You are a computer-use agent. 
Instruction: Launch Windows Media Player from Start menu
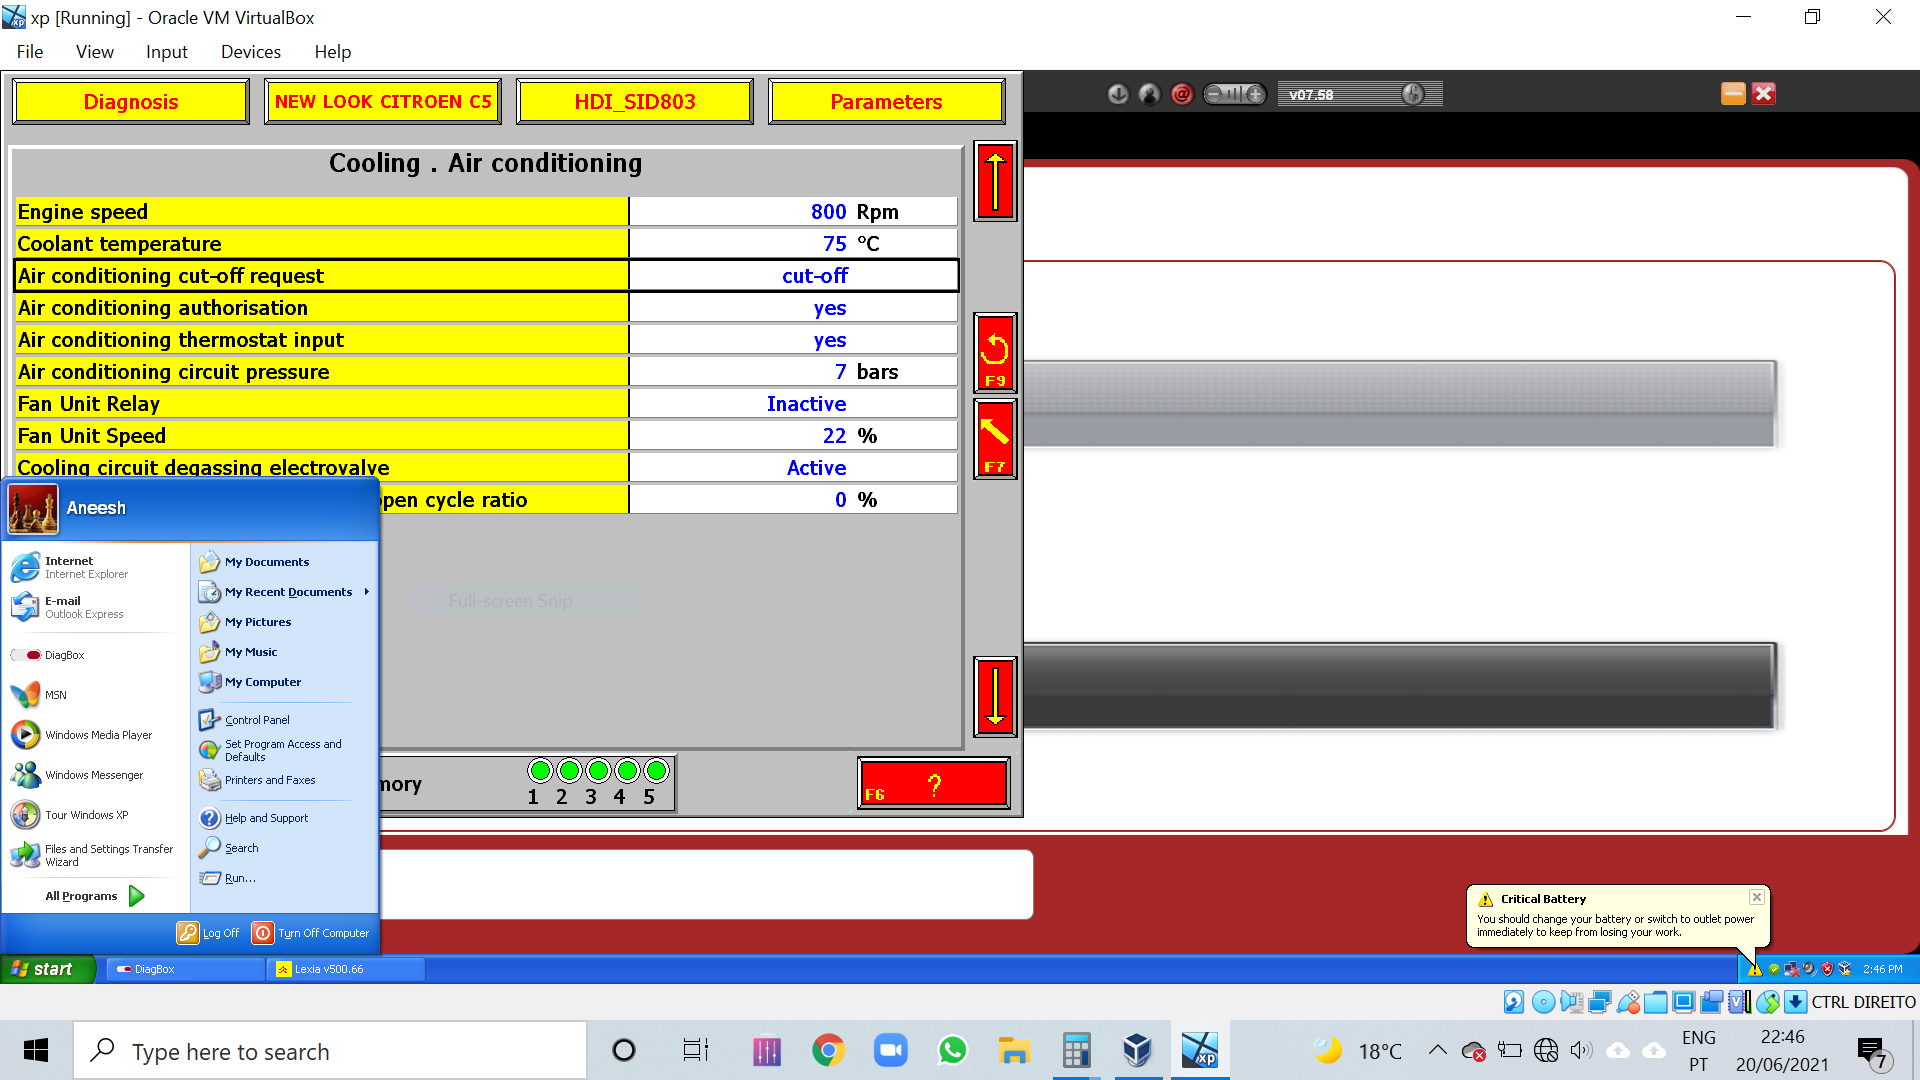click(96, 735)
